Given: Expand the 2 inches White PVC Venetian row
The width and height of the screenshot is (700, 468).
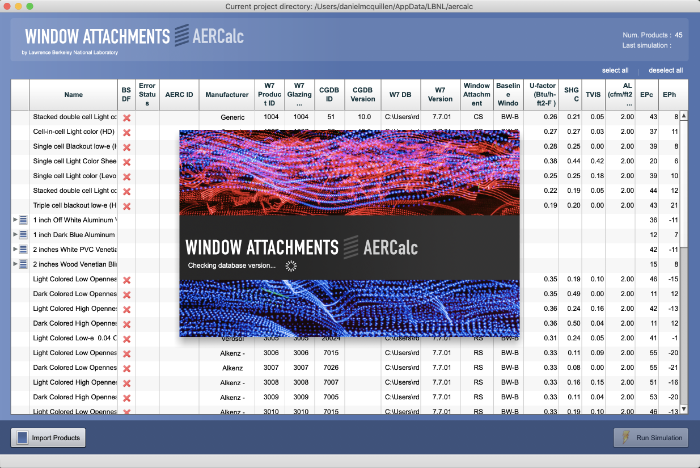Looking at the screenshot, I should [15, 249].
